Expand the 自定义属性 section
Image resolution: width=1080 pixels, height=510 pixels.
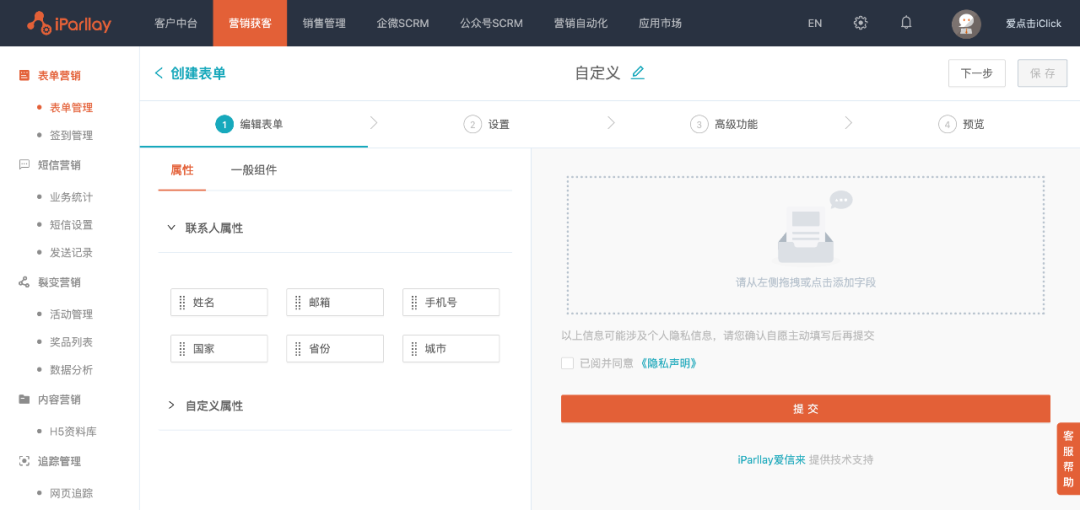tap(171, 405)
